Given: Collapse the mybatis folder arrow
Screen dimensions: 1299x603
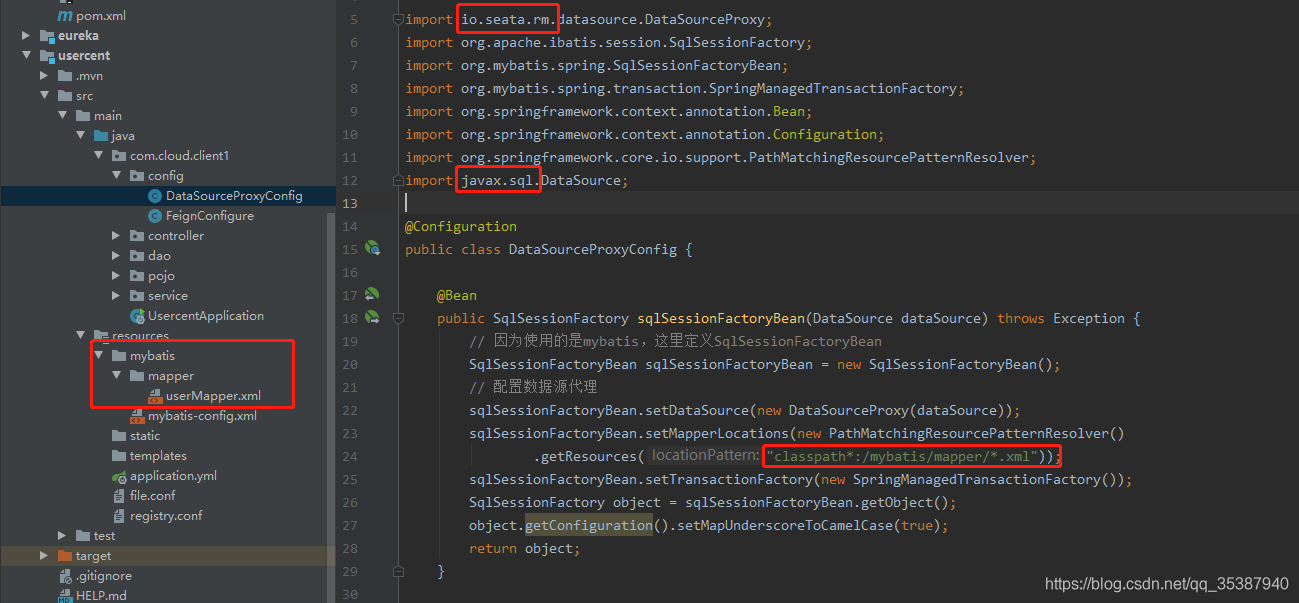Looking at the screenshot, I should (x=98, y=356).
